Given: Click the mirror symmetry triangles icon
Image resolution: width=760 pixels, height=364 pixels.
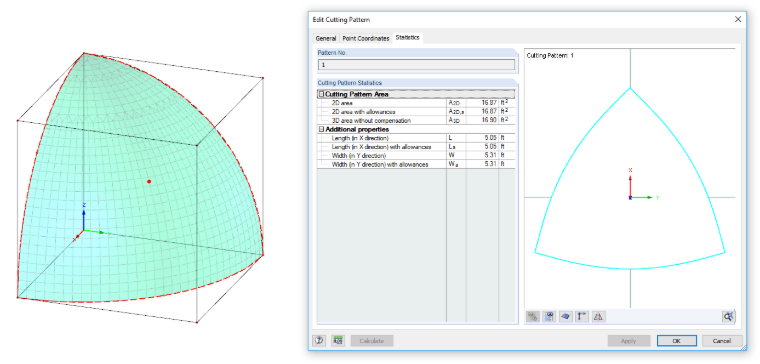Looking at the screenshot, I should [x=598, y=317].
